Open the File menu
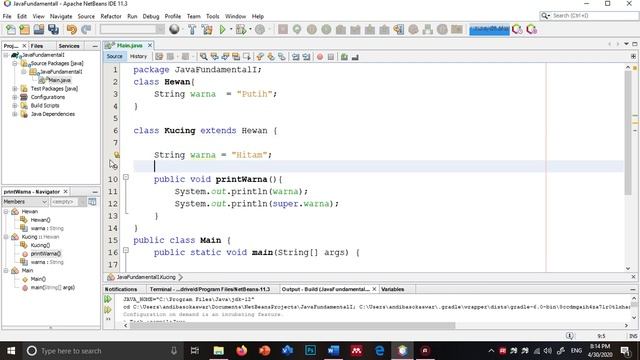Viewport: 640px width, 360px height. click(7, 16)
